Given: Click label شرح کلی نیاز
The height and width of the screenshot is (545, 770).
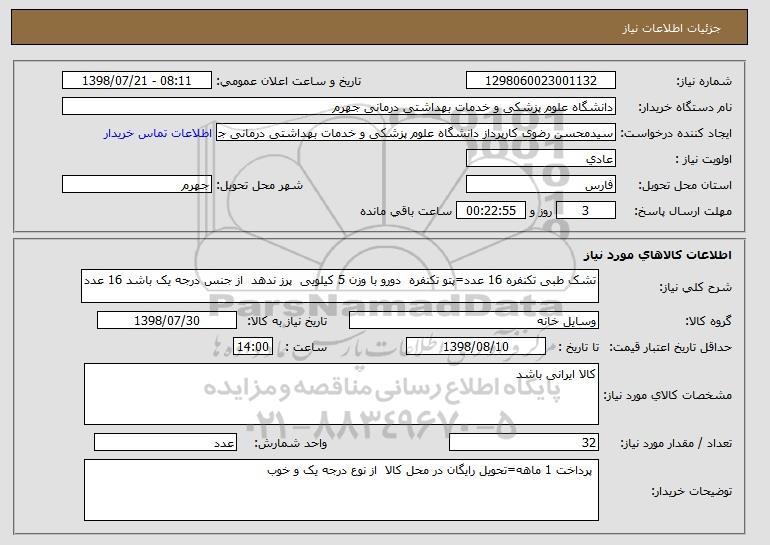Looking at the screenshot, I should [x=695, y=287].
